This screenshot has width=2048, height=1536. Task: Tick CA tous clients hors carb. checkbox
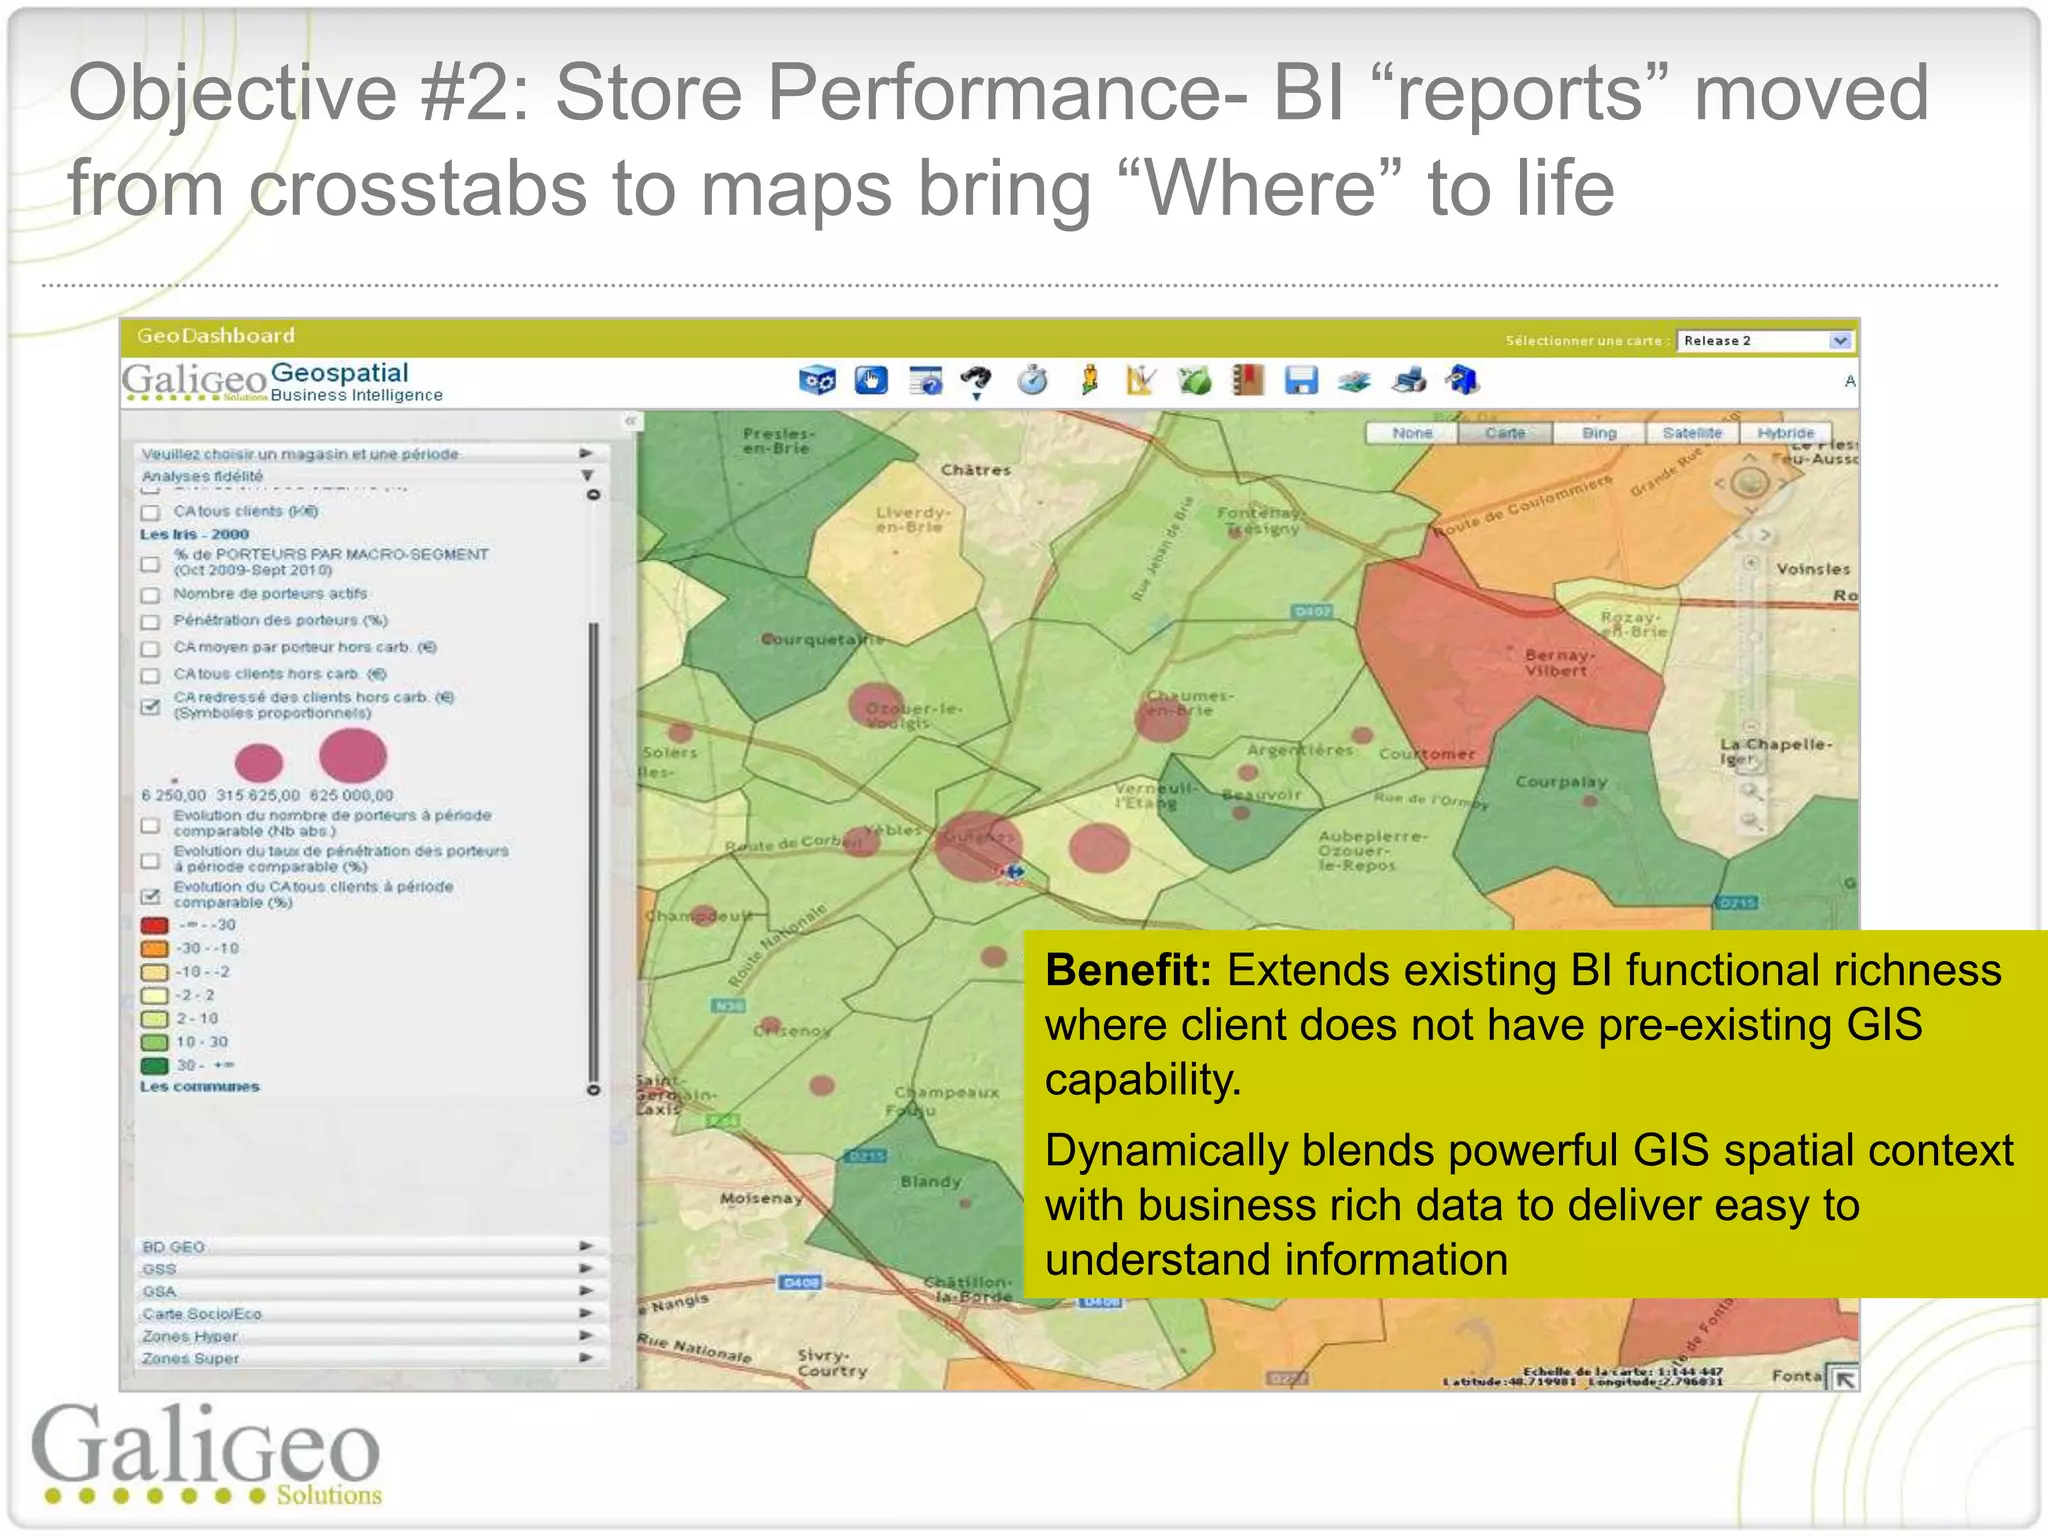[151, 676]
